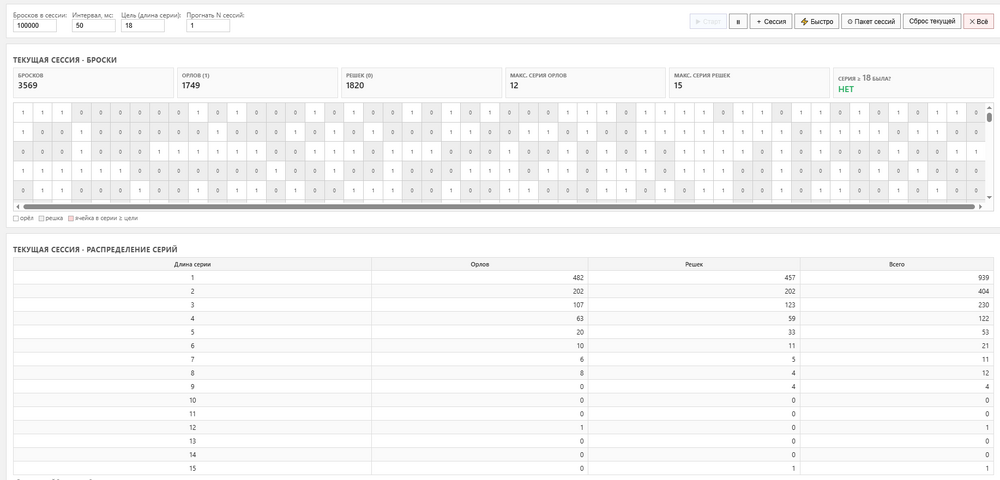Click the total cell 21 in row 6
The width and height of the screenshot is (1000, 480).
coord(897,346)
